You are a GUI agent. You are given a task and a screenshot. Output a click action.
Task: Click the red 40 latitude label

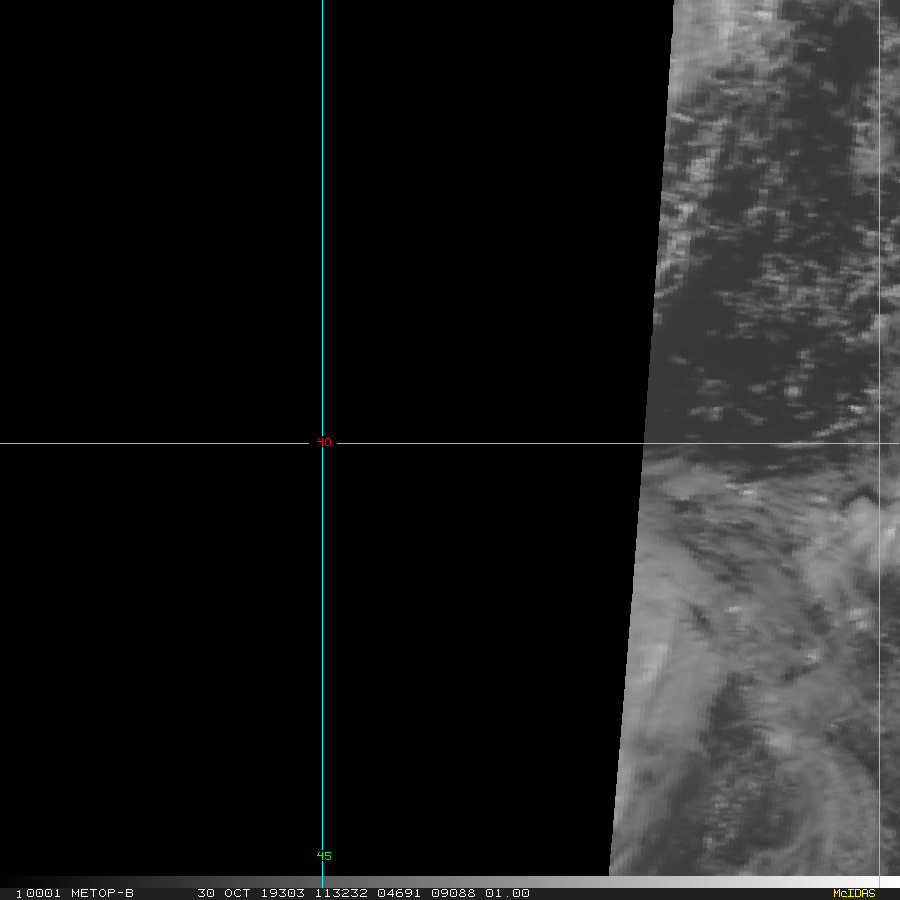324,442
